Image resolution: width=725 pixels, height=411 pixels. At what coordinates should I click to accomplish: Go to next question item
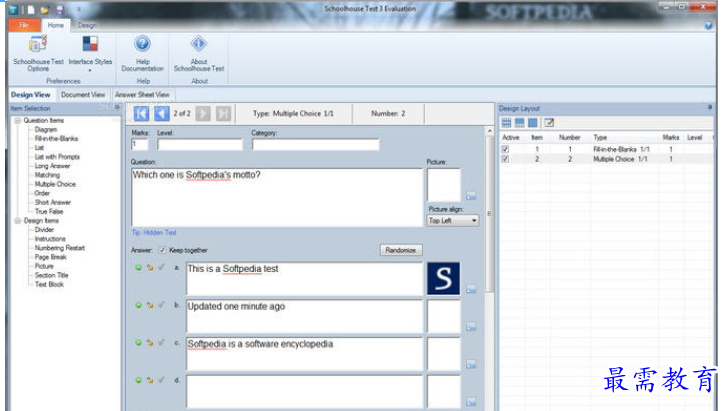coord(203,113)
